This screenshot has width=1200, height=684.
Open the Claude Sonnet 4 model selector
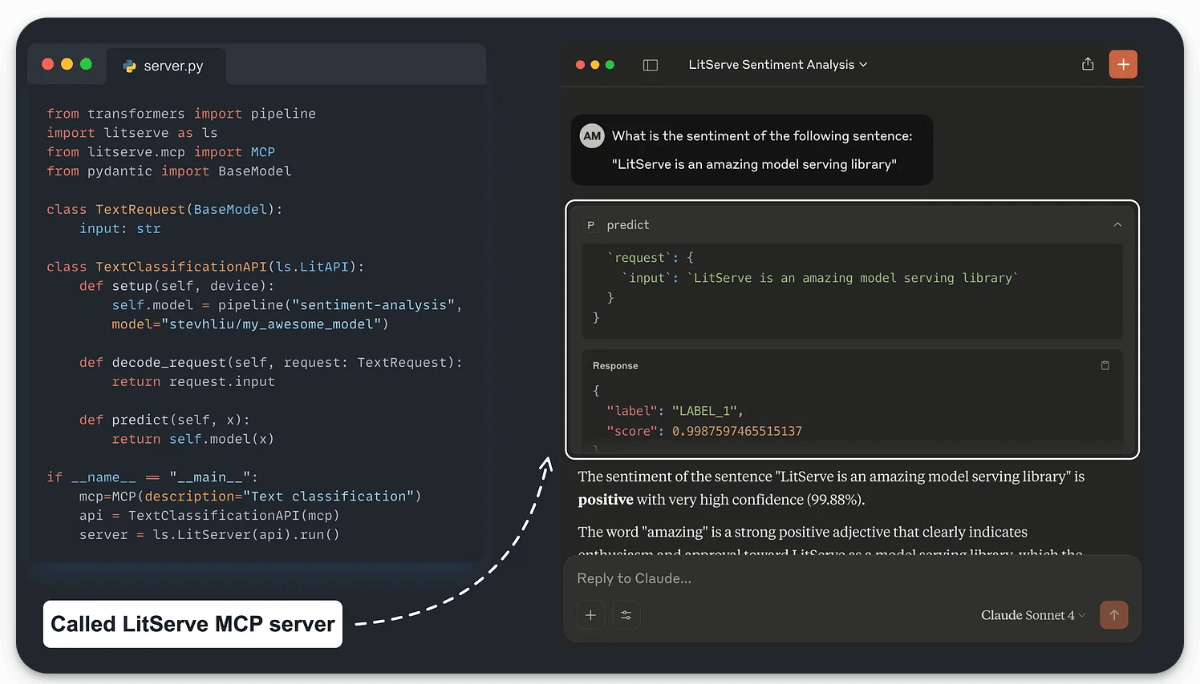pyautogui.click(x=1033, y=616)
